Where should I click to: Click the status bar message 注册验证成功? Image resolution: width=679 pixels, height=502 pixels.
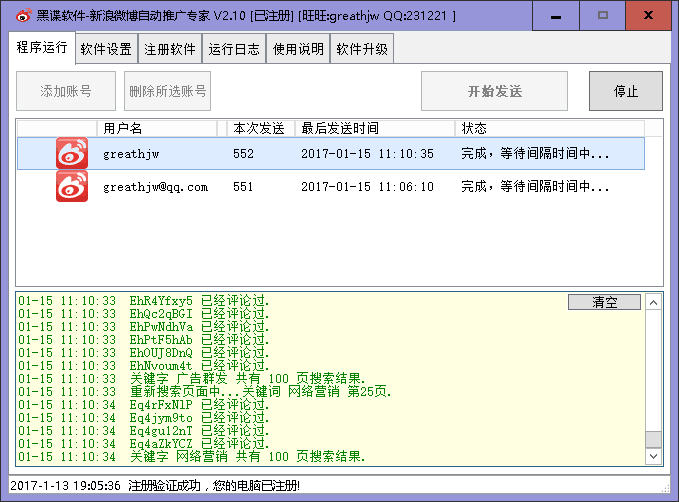pos(155,486)
